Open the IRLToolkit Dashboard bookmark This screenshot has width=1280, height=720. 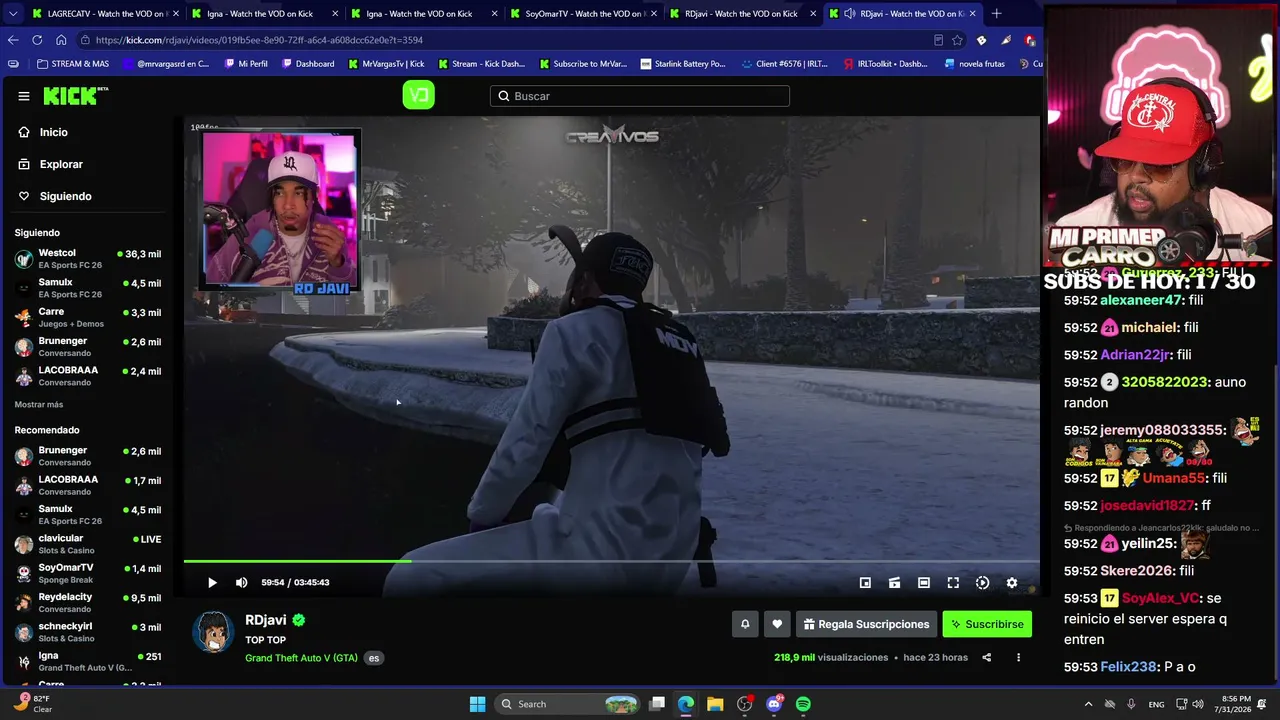(886, 64)
